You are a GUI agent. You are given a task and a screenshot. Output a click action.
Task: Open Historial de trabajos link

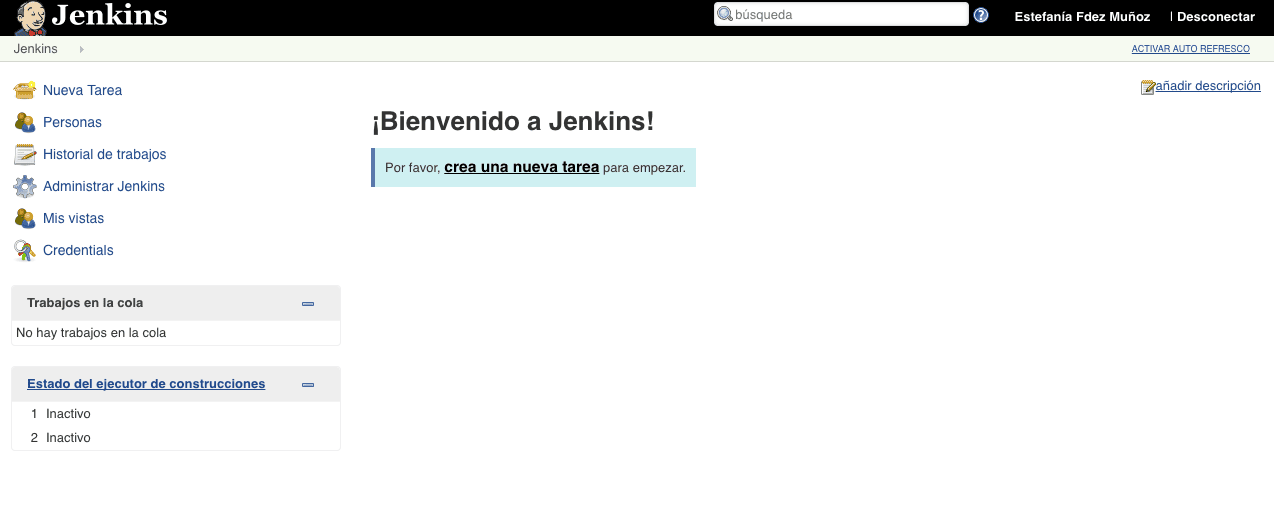tap(104, 154)
